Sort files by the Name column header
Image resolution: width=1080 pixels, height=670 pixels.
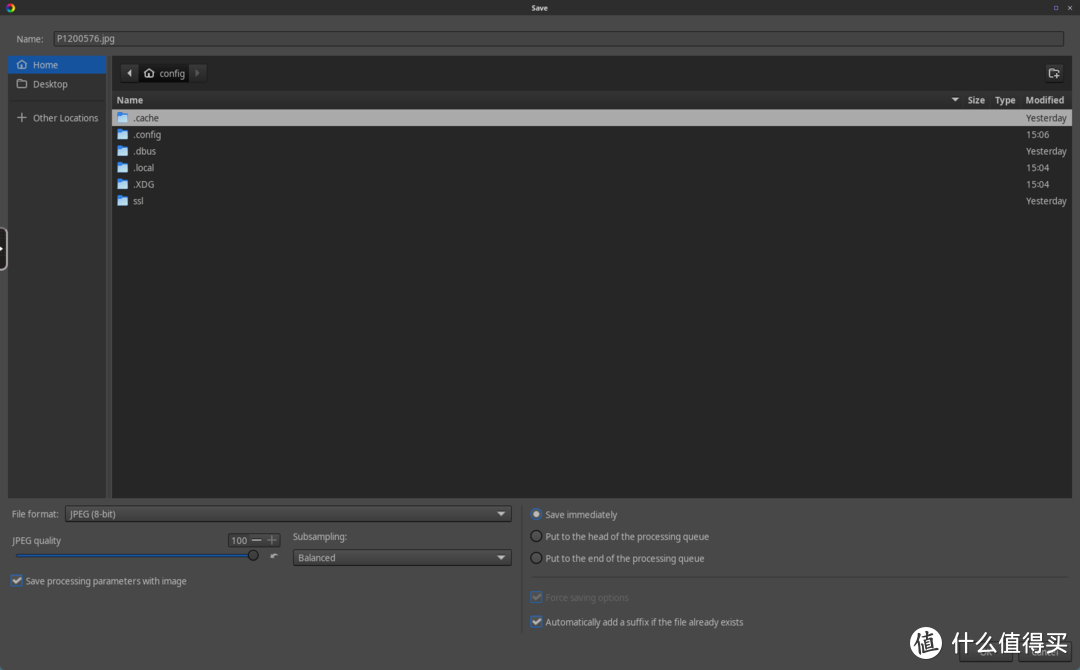(130, 100)
